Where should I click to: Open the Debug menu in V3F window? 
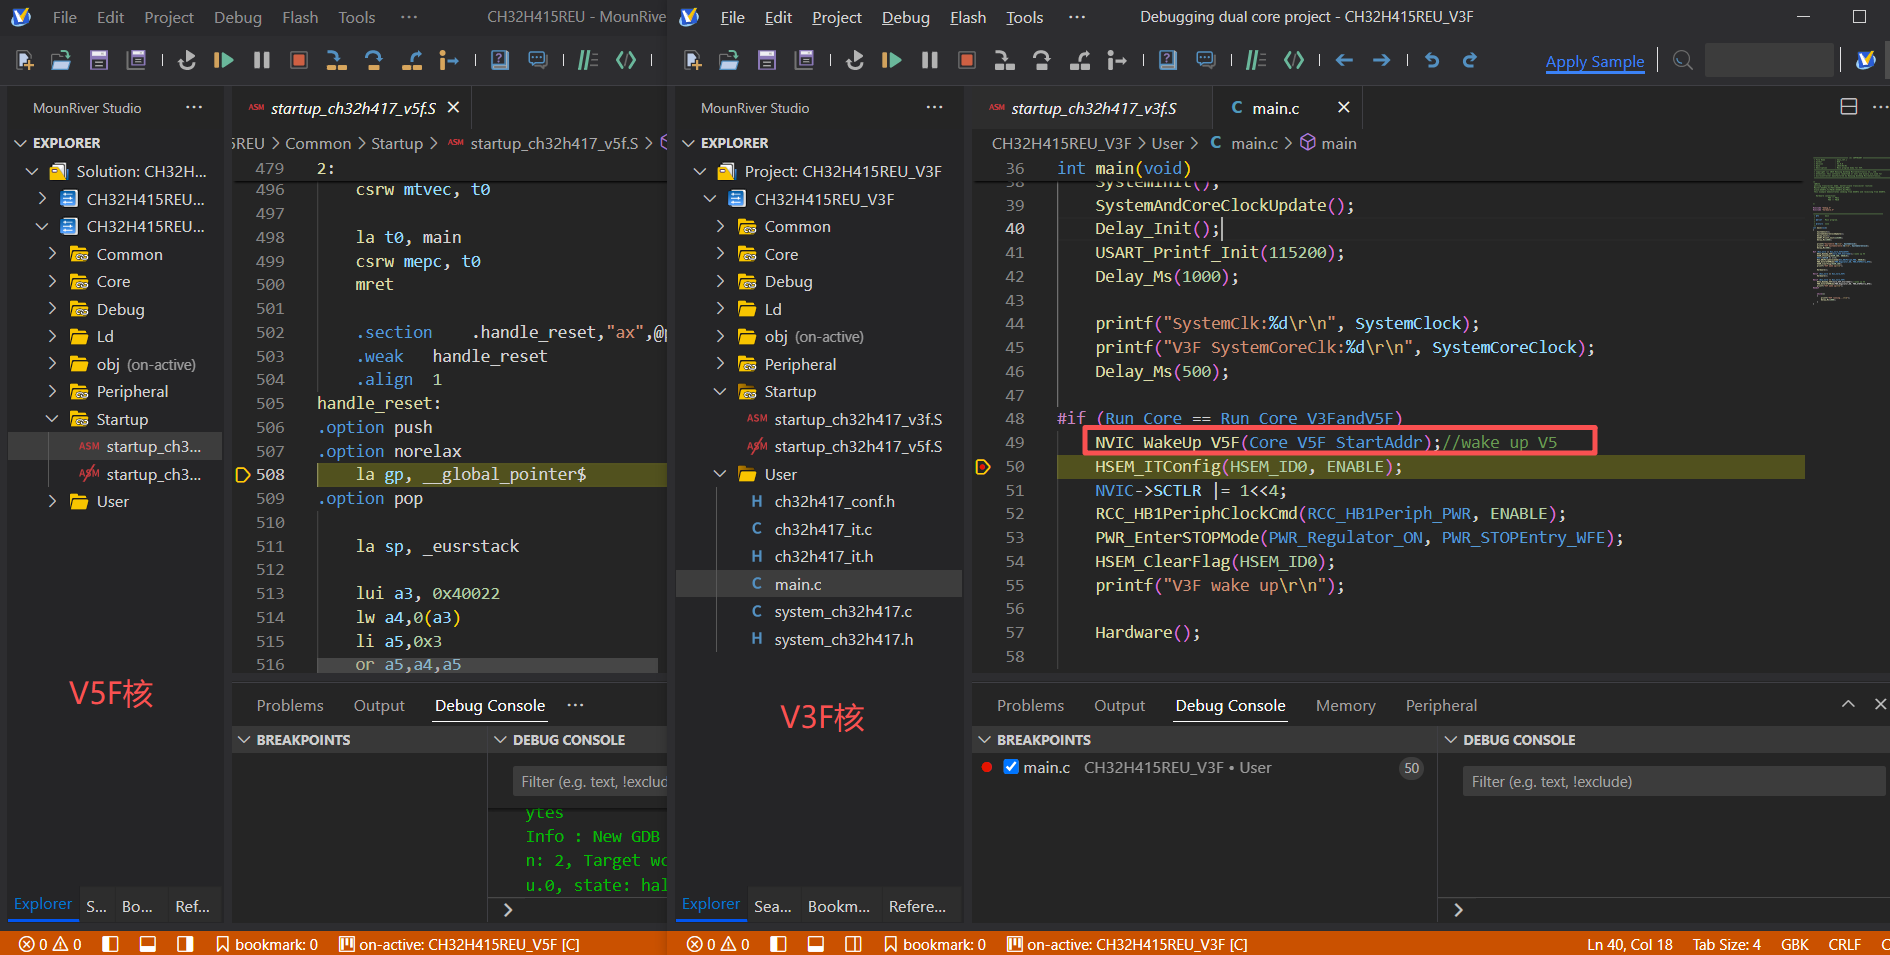[905, 17]
